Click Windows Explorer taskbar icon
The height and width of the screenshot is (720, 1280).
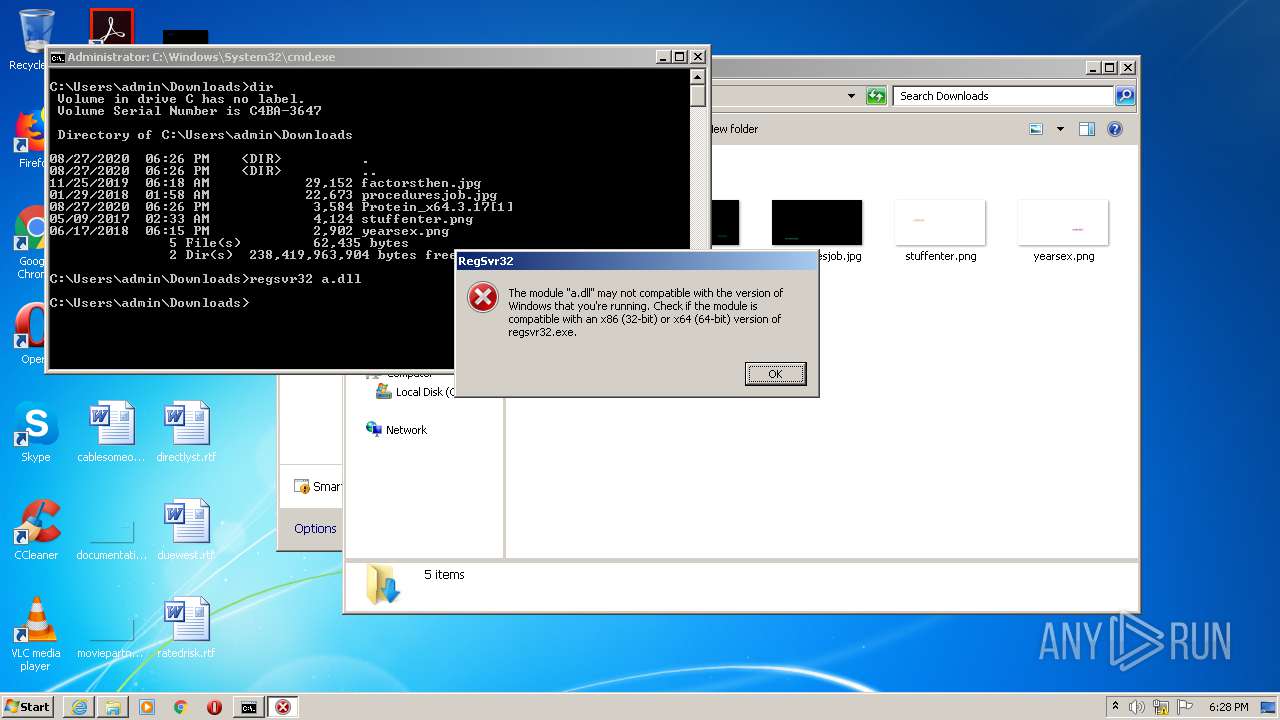[x=113, y=707]
